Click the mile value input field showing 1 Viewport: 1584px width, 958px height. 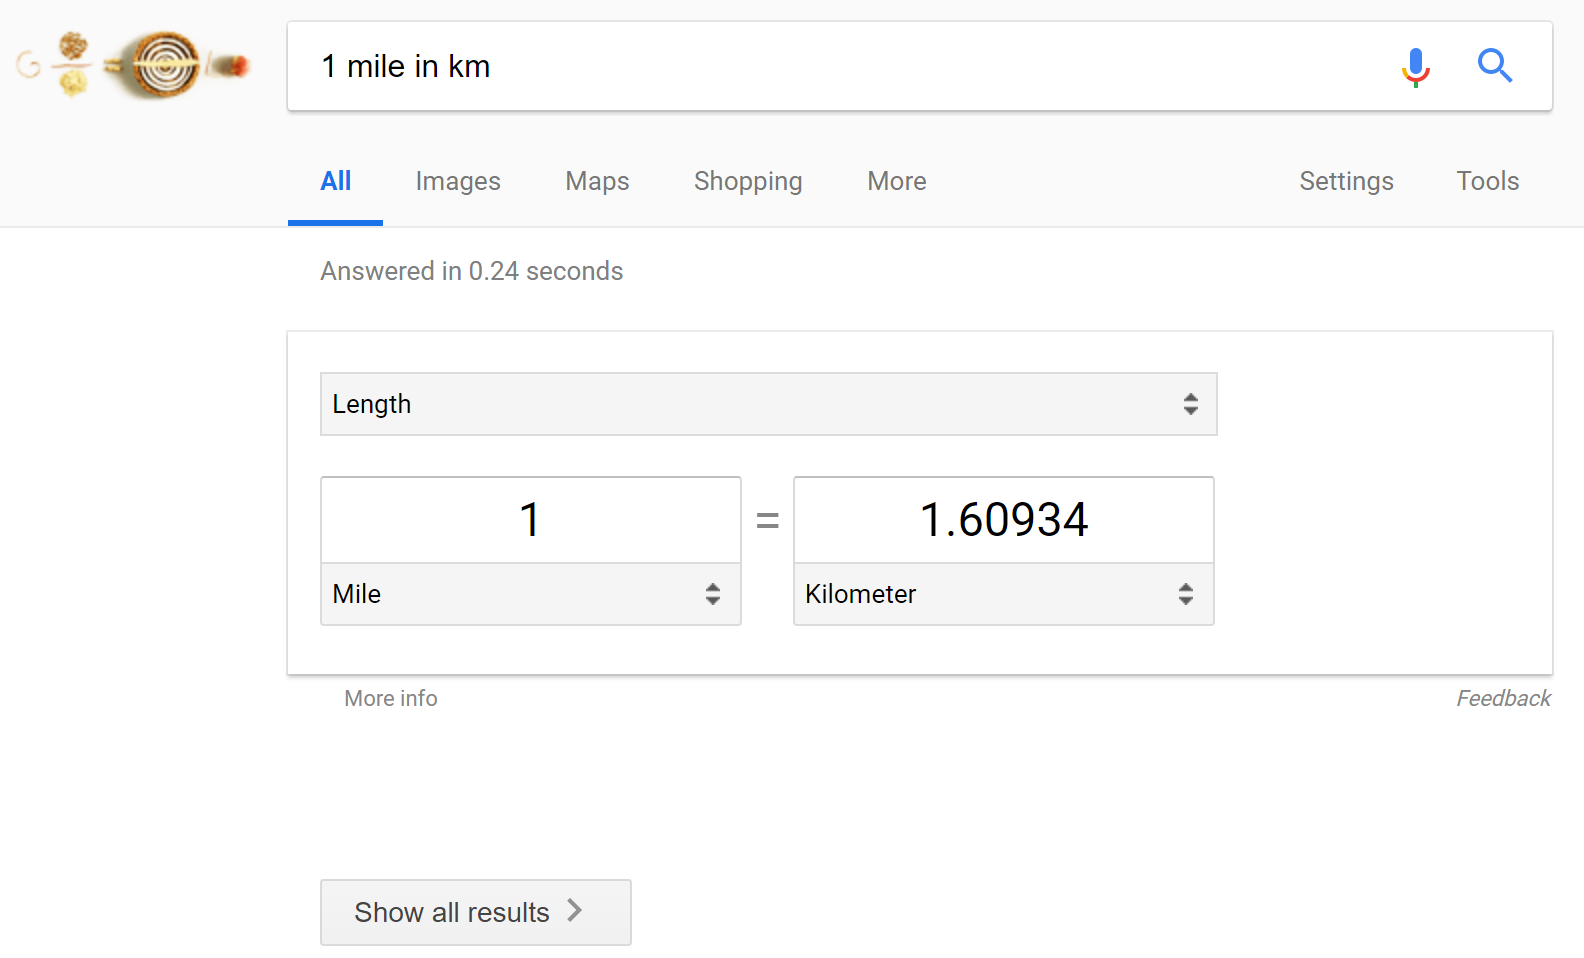tap(530, 520)
